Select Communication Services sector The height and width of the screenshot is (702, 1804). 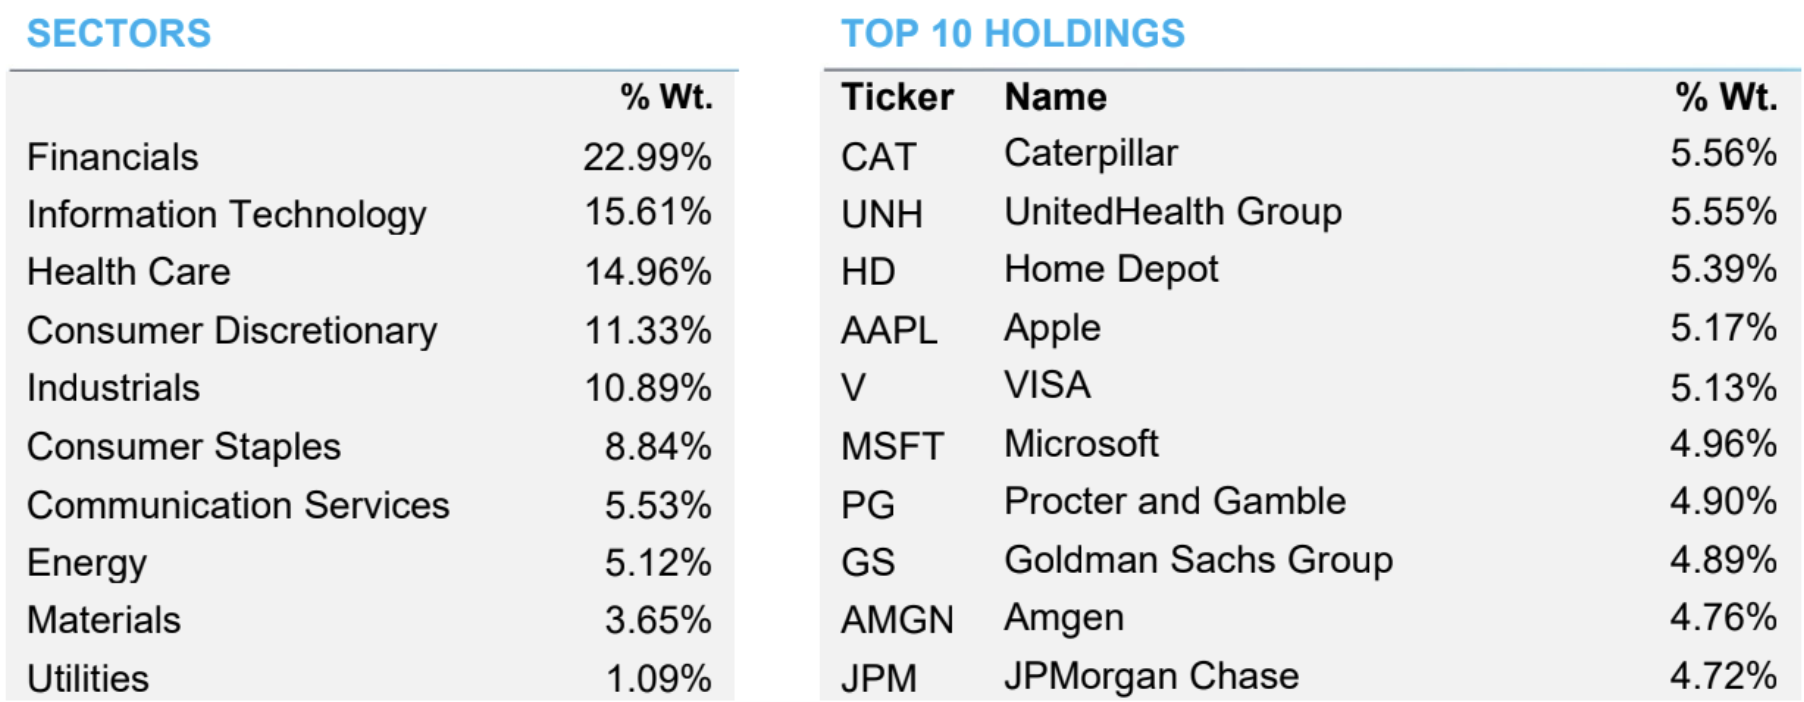[x=238, y=505]
